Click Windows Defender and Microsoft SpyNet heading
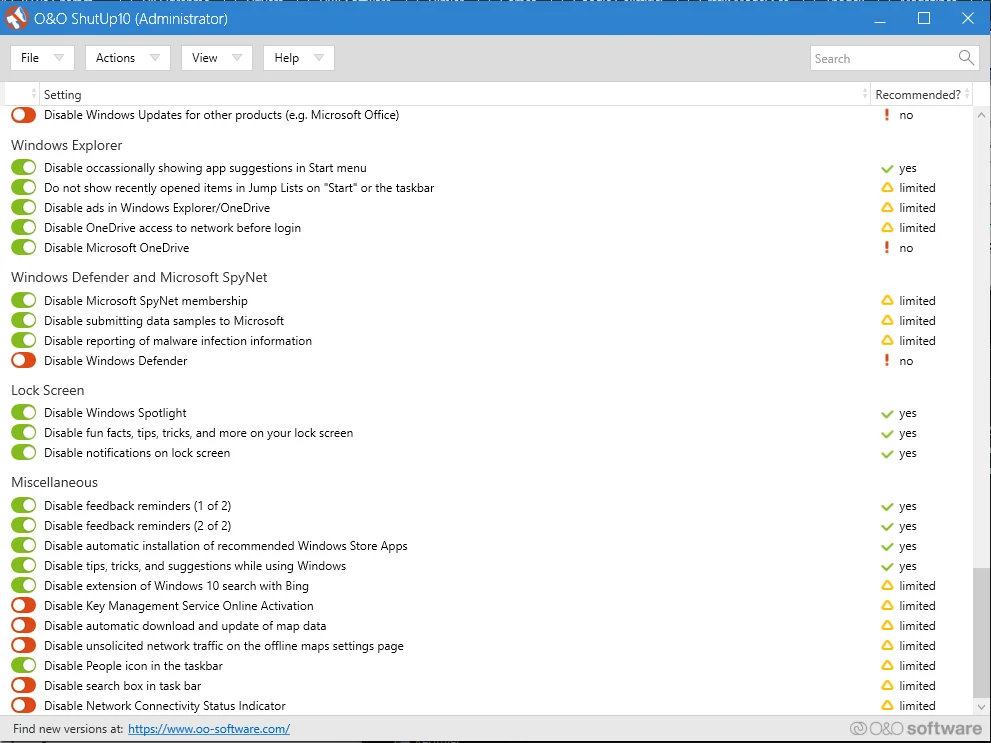Image resolution: width=991 pixels, height=743 pixels. [x=139, y=277]
